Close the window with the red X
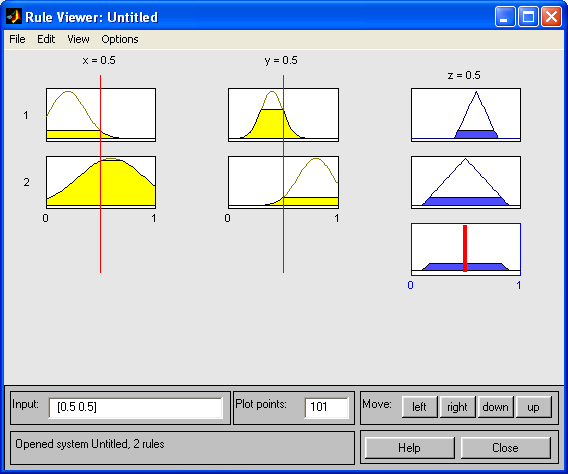The width and height of the screenshot is (568, 474). tap(551, 16)
